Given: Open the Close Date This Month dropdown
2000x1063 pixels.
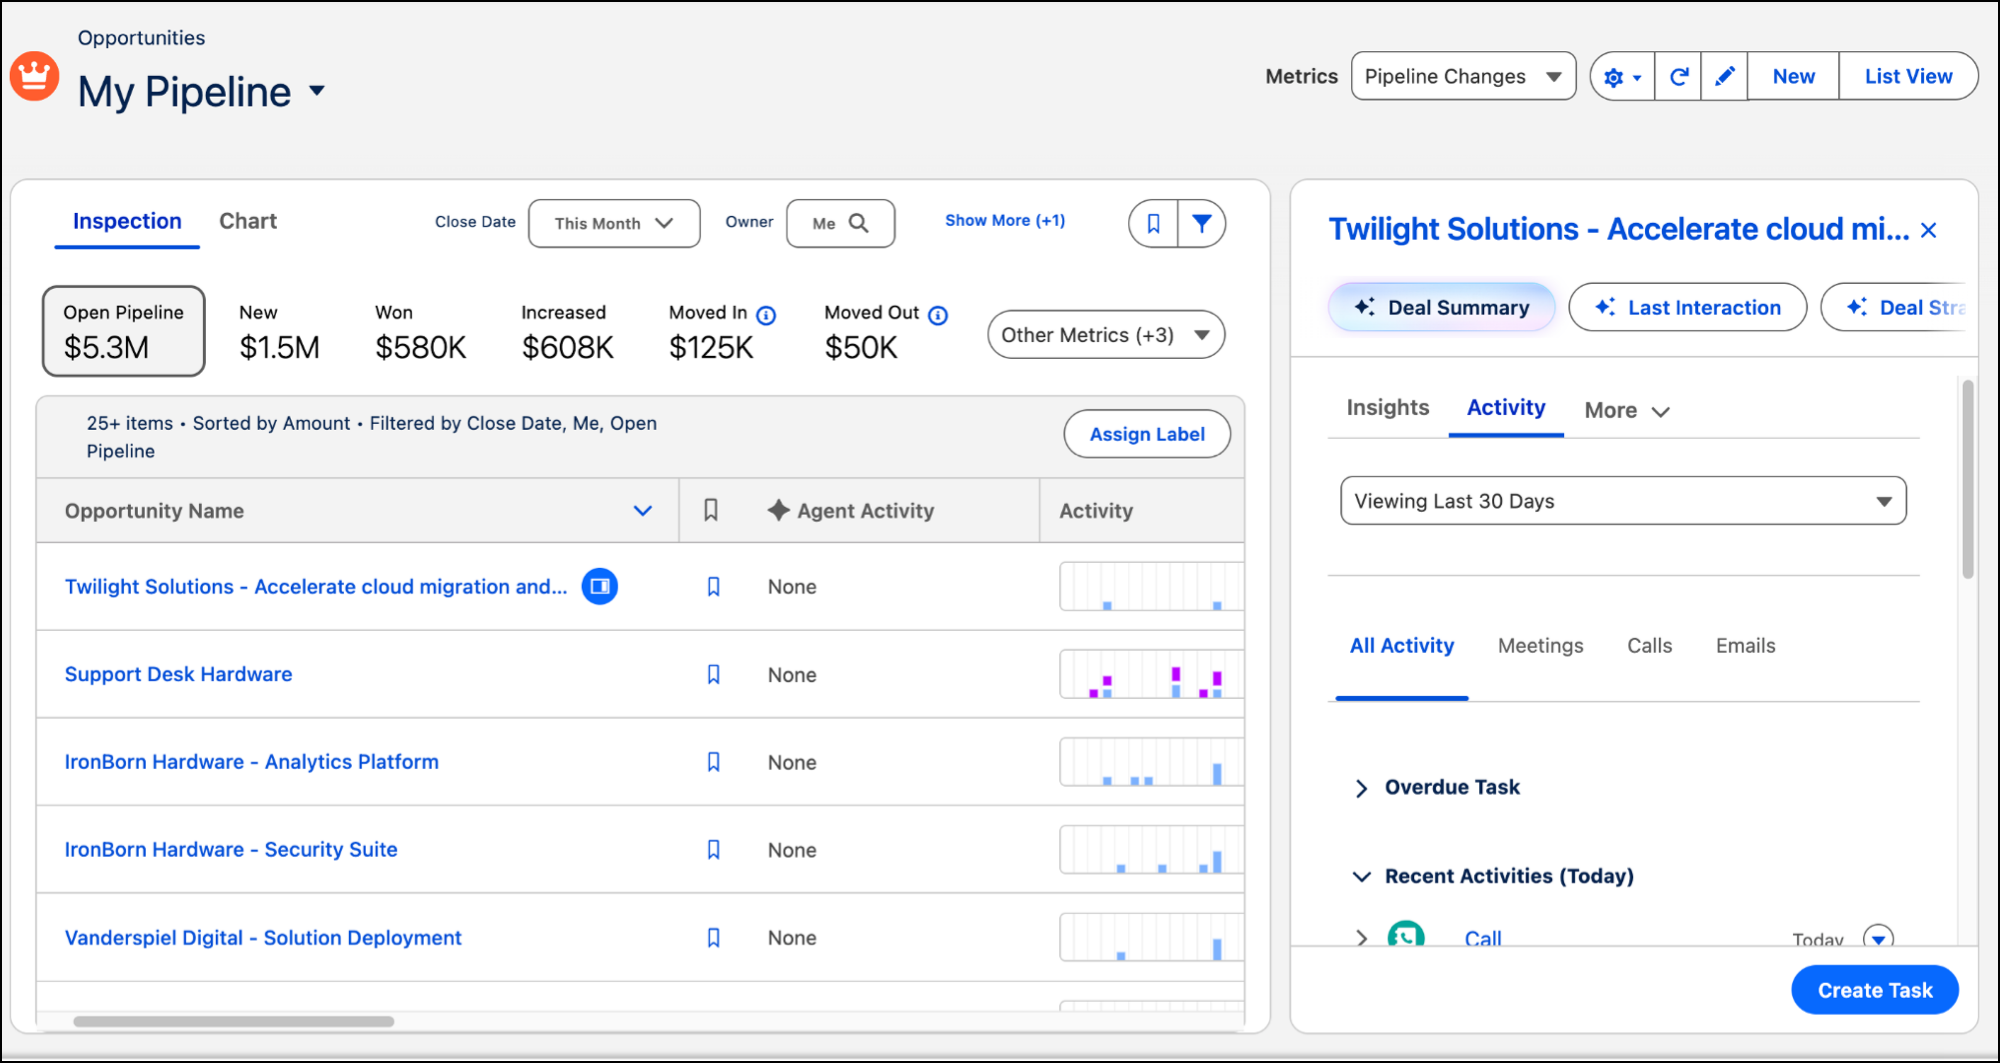Looking at the screenshot, I should click(614, 223).
